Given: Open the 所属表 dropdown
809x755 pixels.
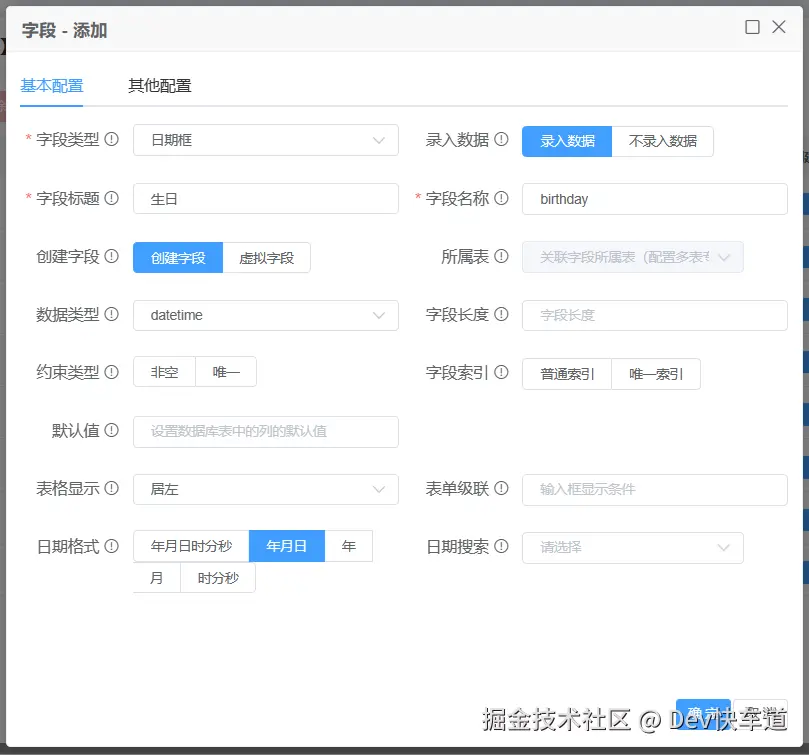Looking at the screenshot, I should tap(633, 257).
